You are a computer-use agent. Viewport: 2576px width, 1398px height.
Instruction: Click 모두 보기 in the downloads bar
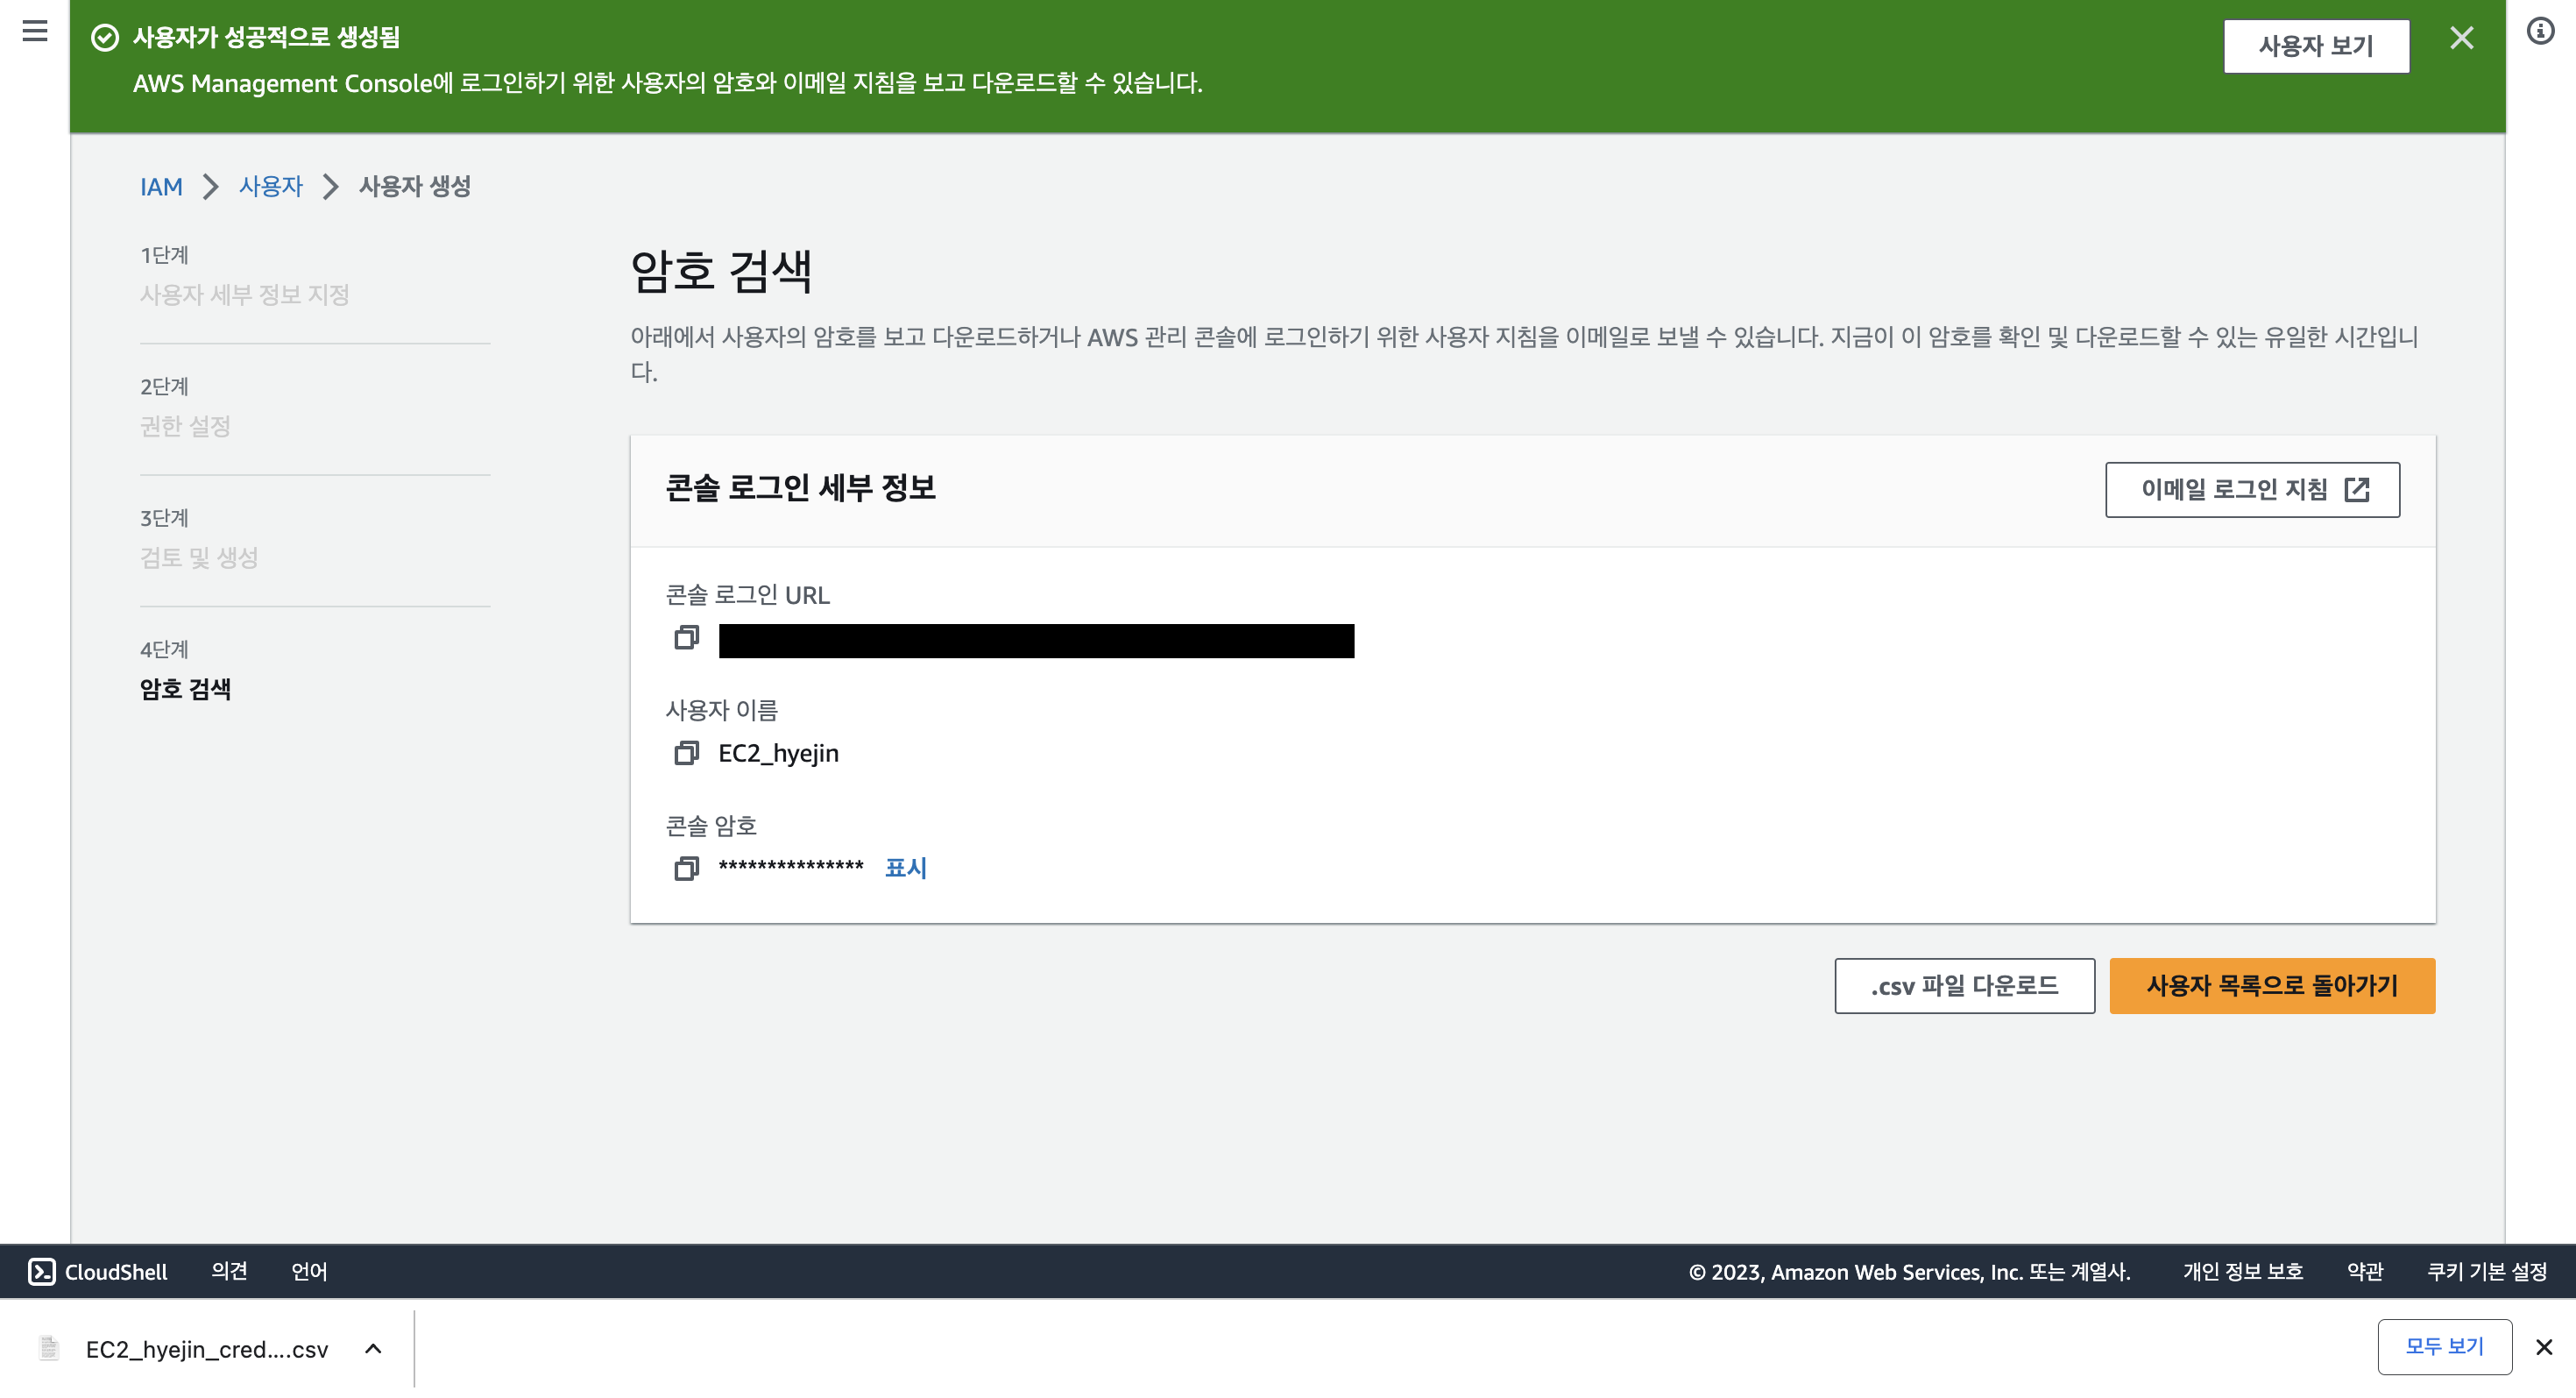click(x=2444, y=1347)
